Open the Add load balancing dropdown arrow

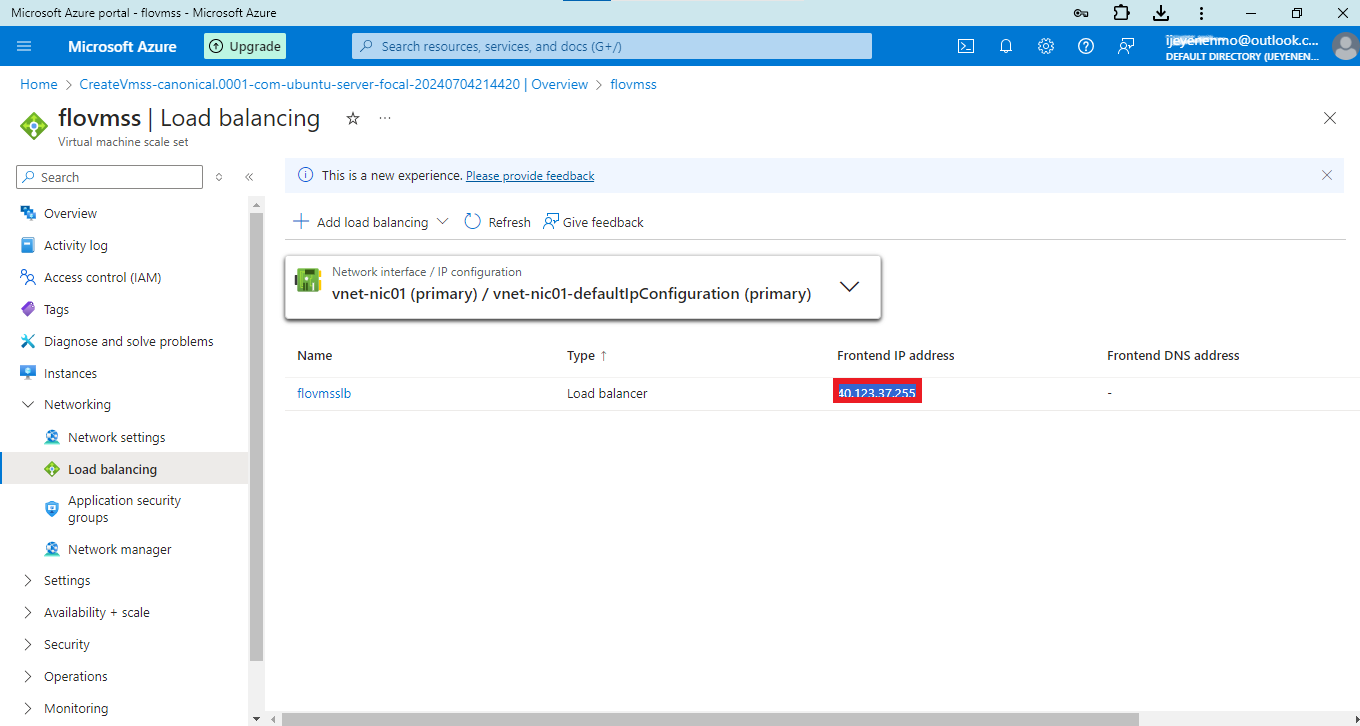tap(443, 222)
